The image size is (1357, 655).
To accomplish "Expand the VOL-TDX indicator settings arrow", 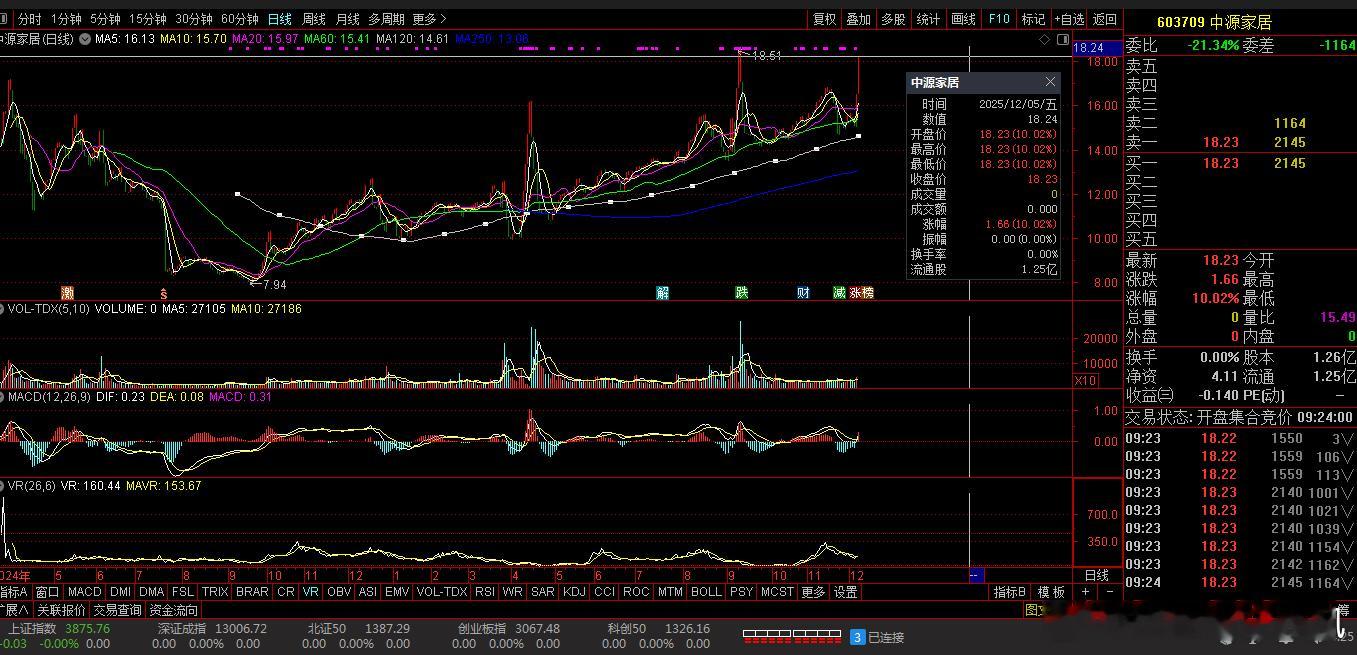I will pyautogui.click(x=3, y=309).
